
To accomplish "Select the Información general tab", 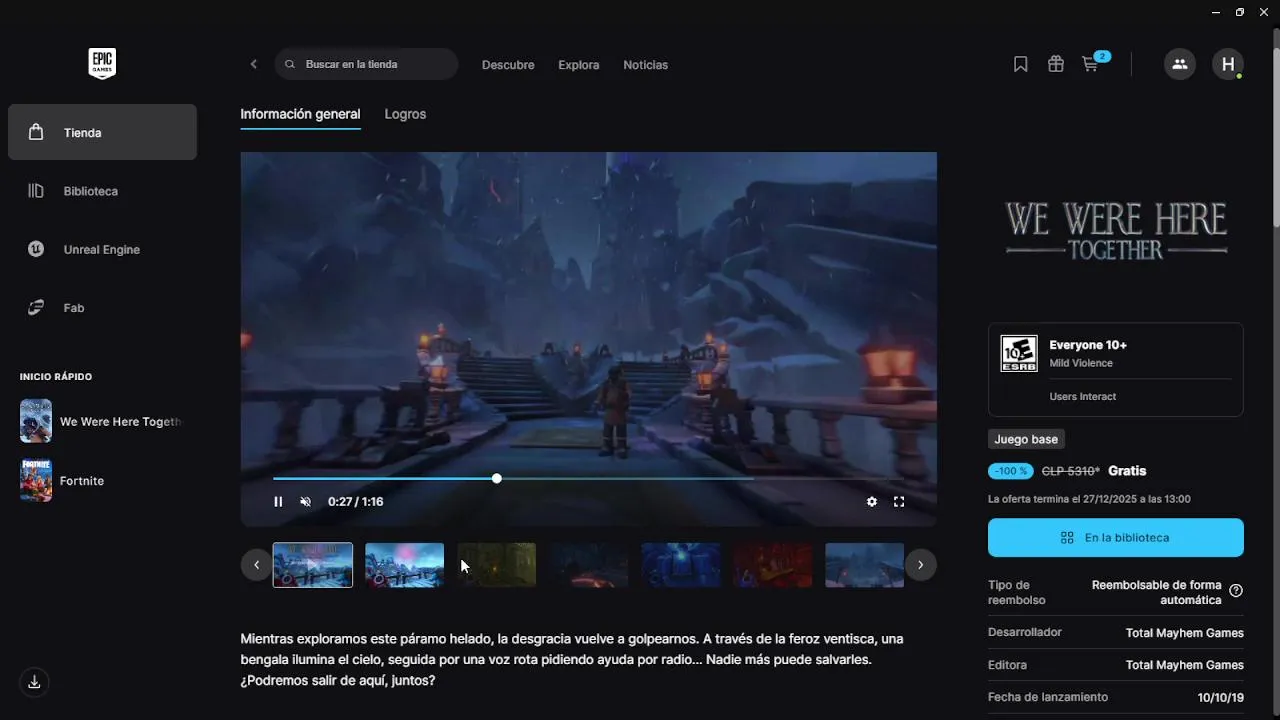I will pos(300,114).
